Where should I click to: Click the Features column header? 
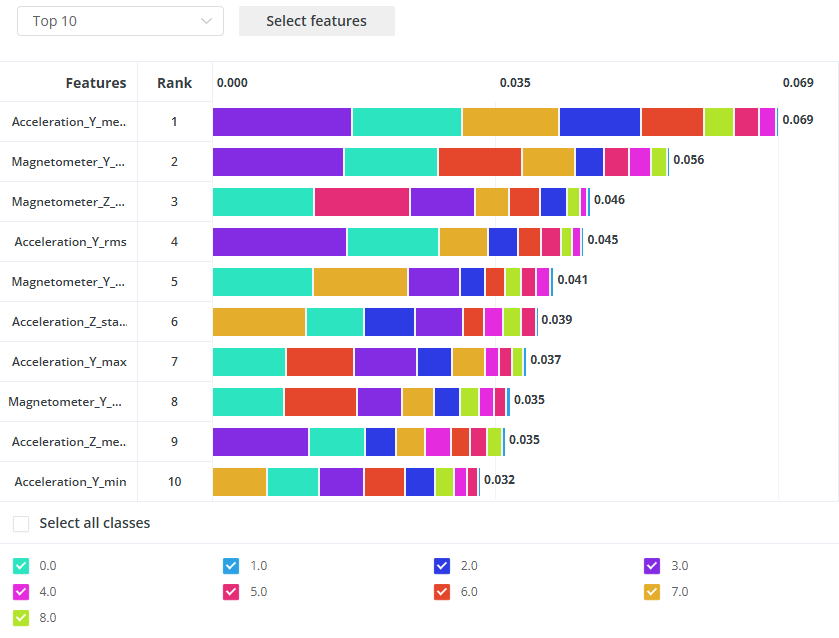[96, 83]
